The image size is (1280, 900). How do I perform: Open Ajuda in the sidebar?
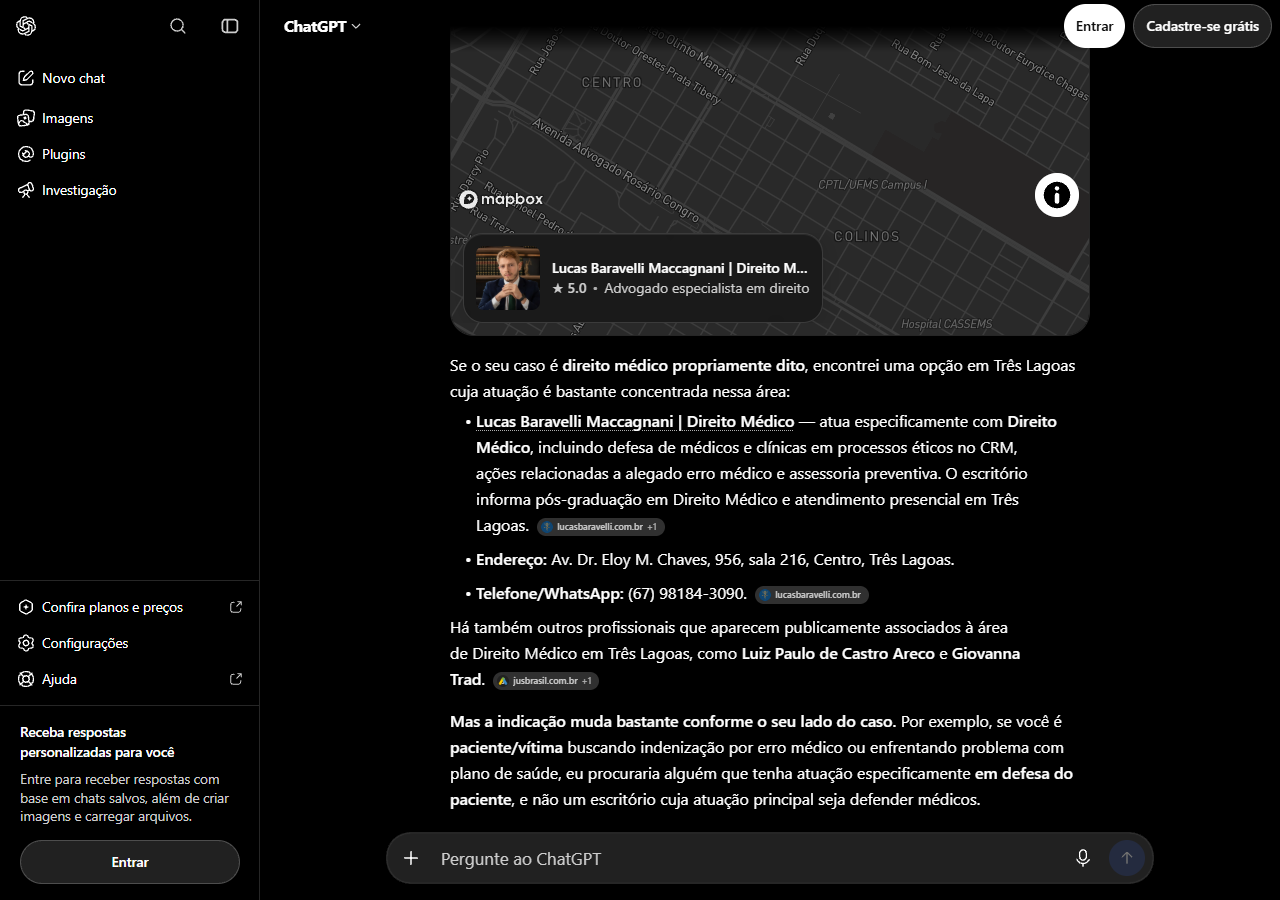(130, 679)
